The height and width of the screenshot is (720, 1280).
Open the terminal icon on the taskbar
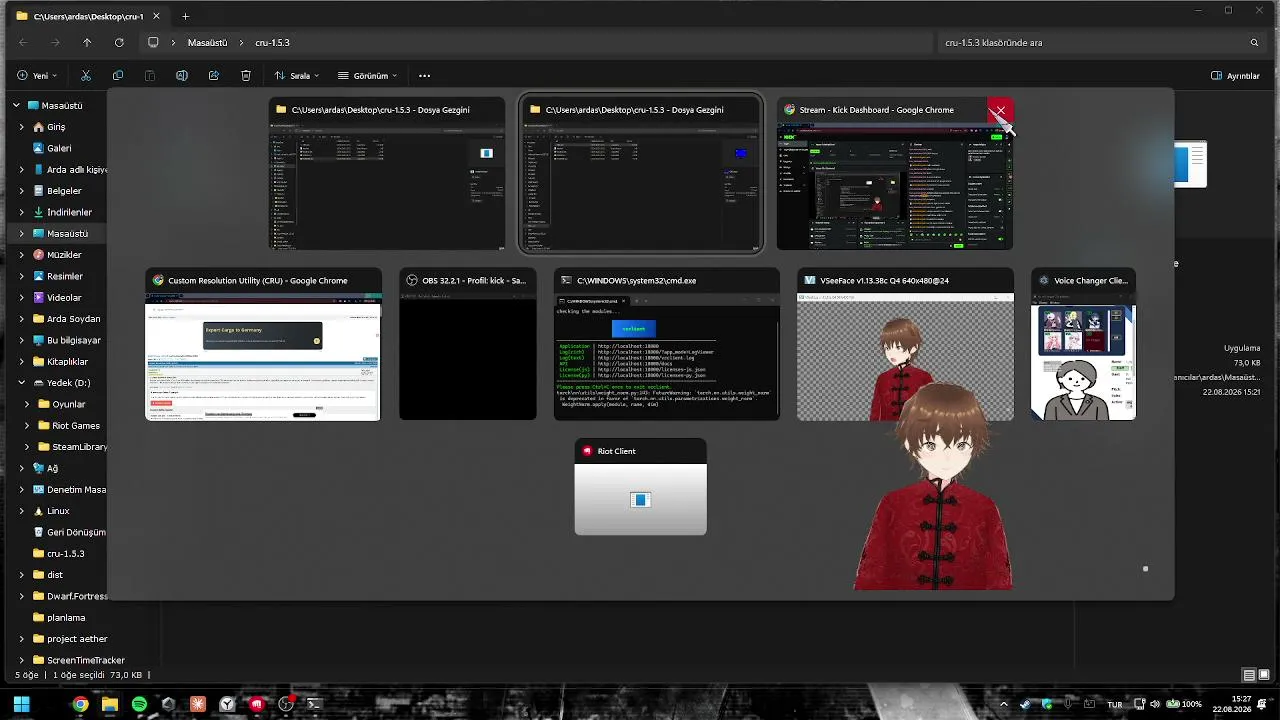click(x=315, y=704)
